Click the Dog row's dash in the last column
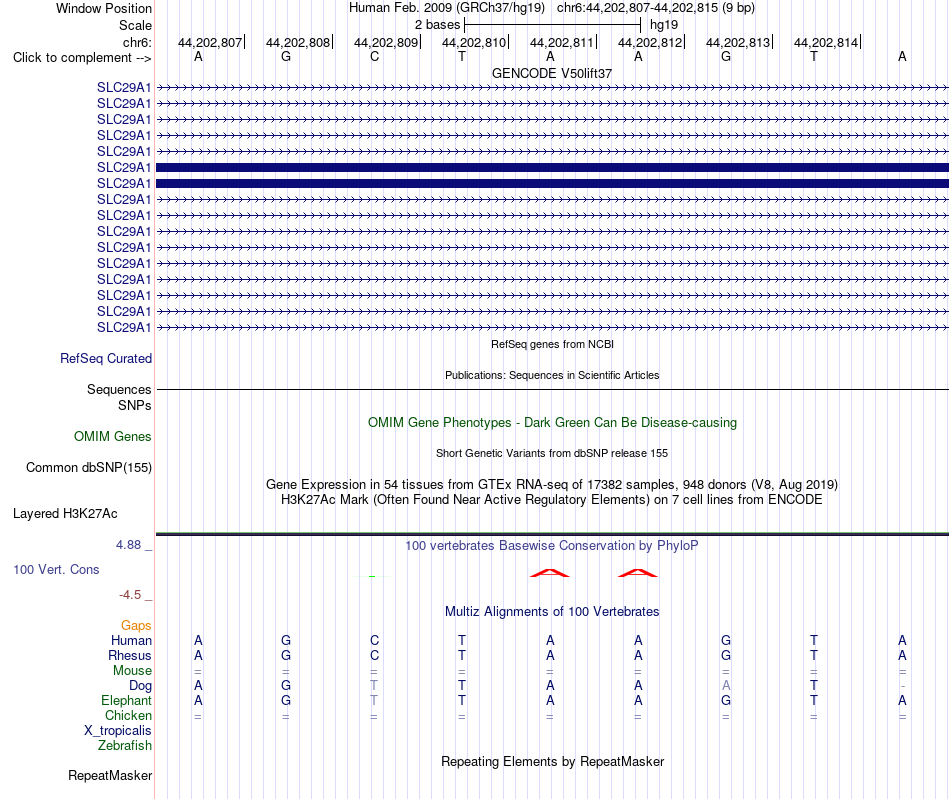Image resolution: width=950 pixels, height=799 pixels. click(903, 686)
